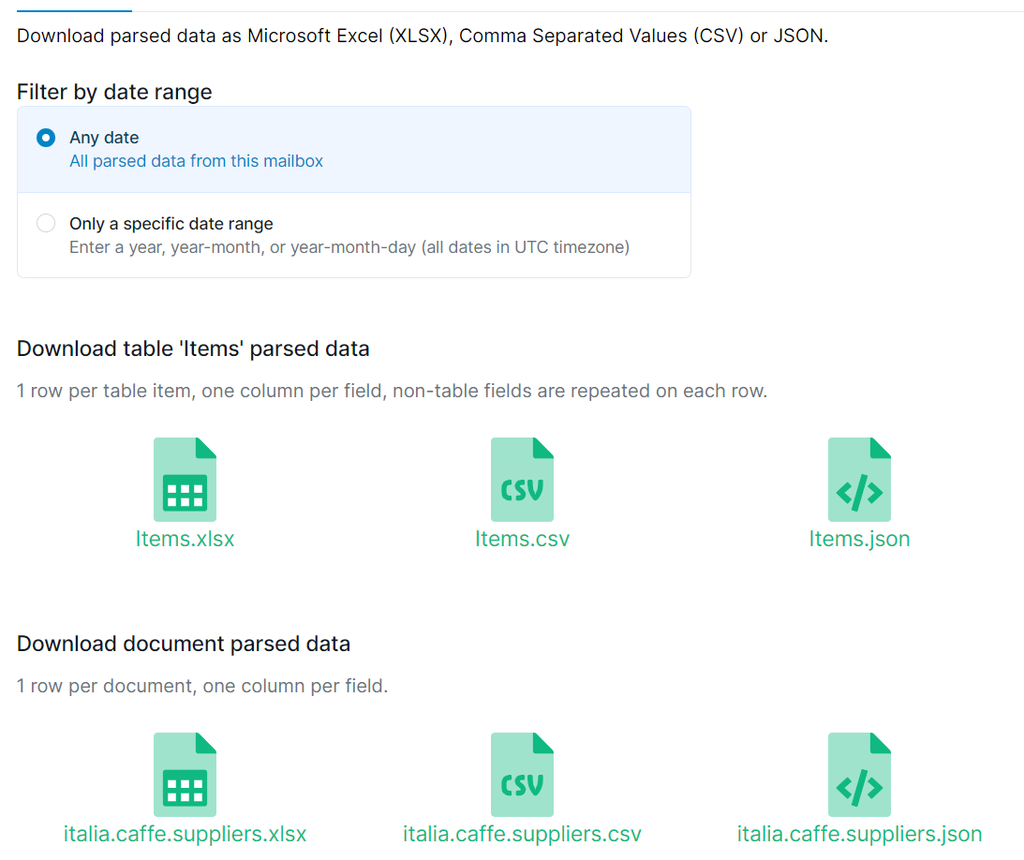Click the Items.csv file icon
The image size is (1024, 860).
(x=521, y=478)
